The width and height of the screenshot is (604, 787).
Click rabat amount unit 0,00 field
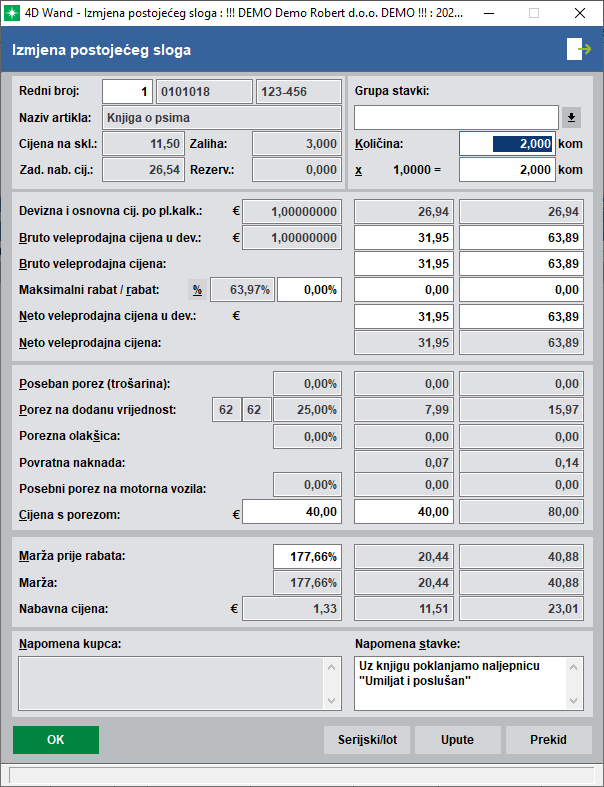(x=404, y=290)
